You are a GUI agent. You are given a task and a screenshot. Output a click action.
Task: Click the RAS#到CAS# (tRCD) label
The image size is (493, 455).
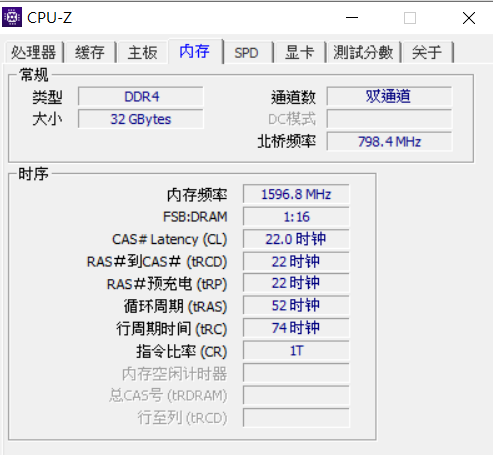pyautogui.click(x=157, y=262)
